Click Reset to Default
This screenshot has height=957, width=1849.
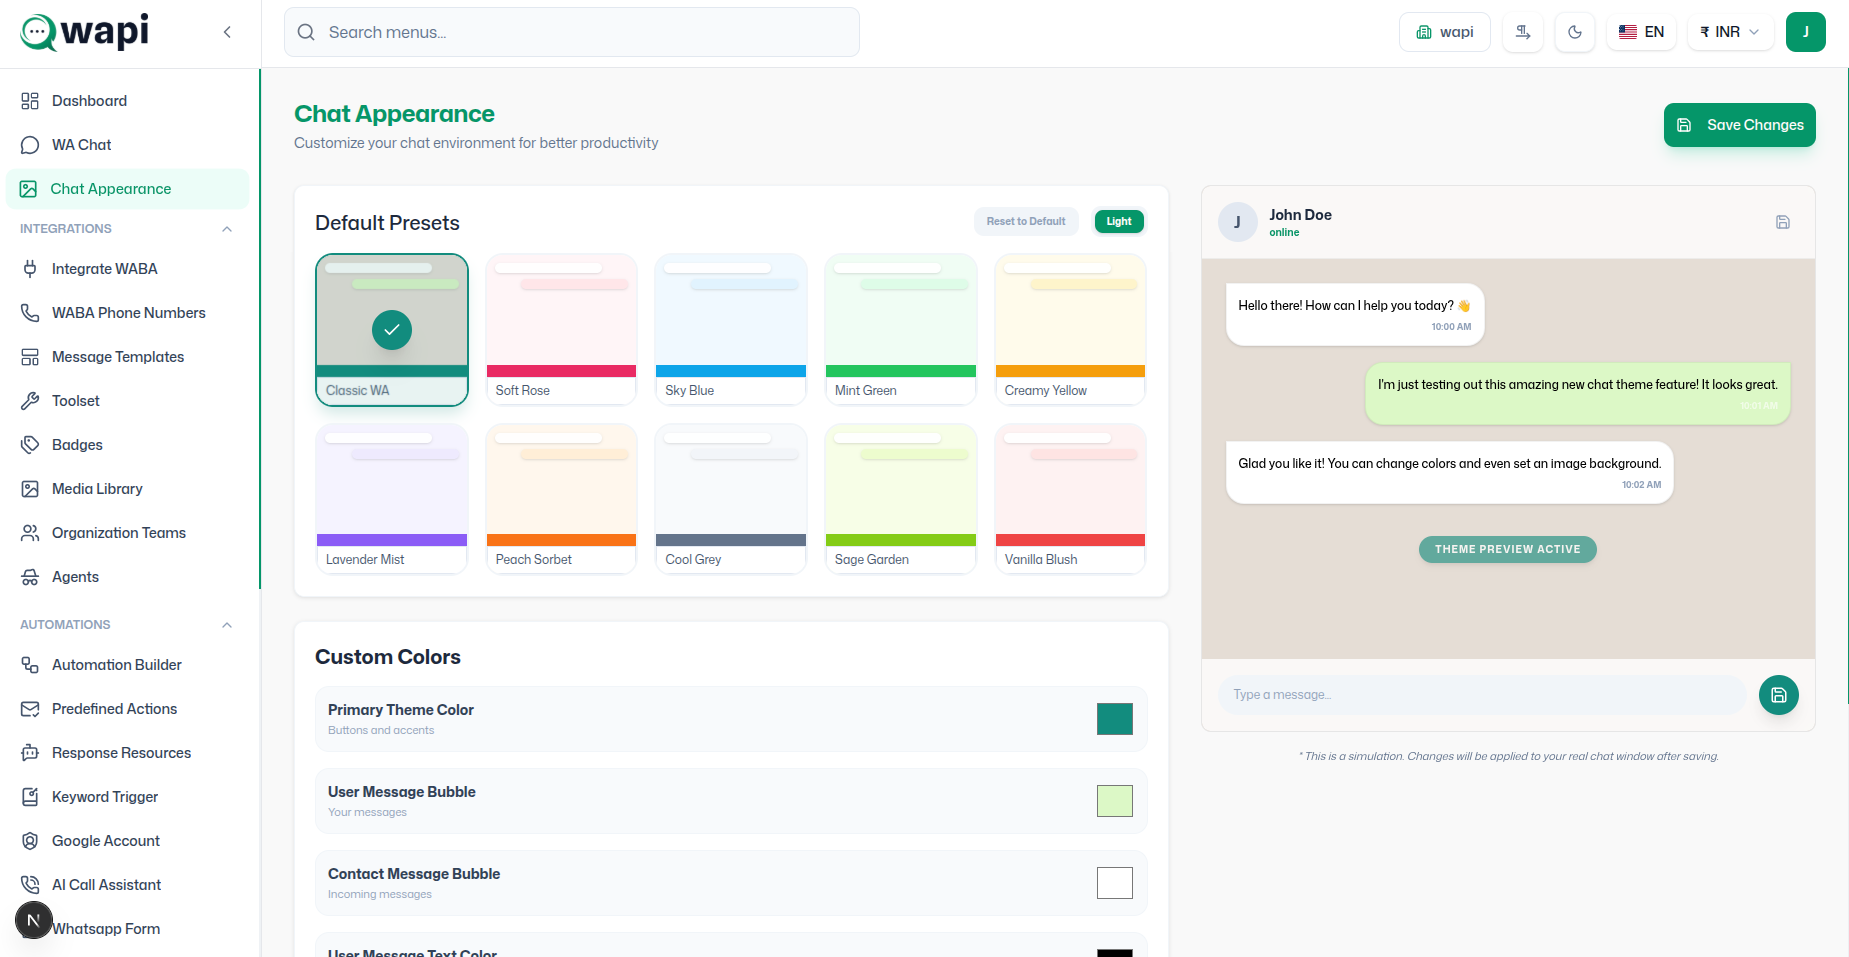1026,222
